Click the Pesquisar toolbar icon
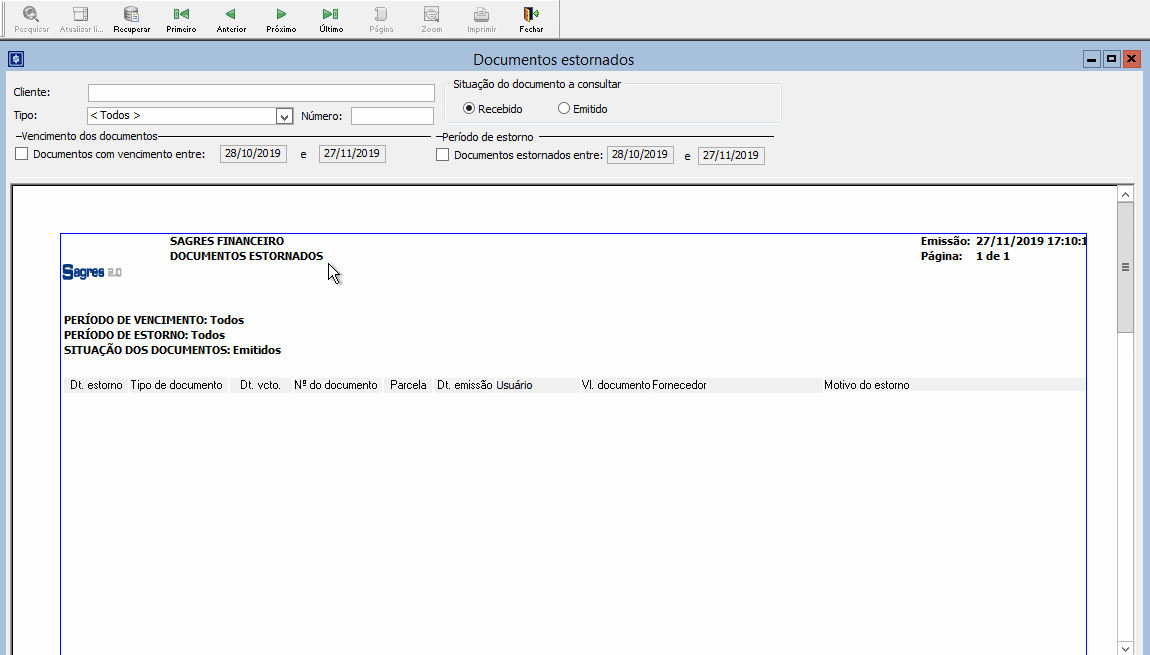The image size is (1150, 655). click(x=31, y=15)
